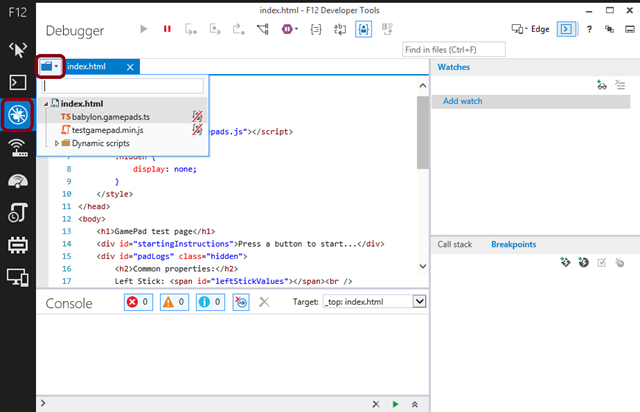
Task: Click the add watch glasses icon
Action: [x=602, y=85]
